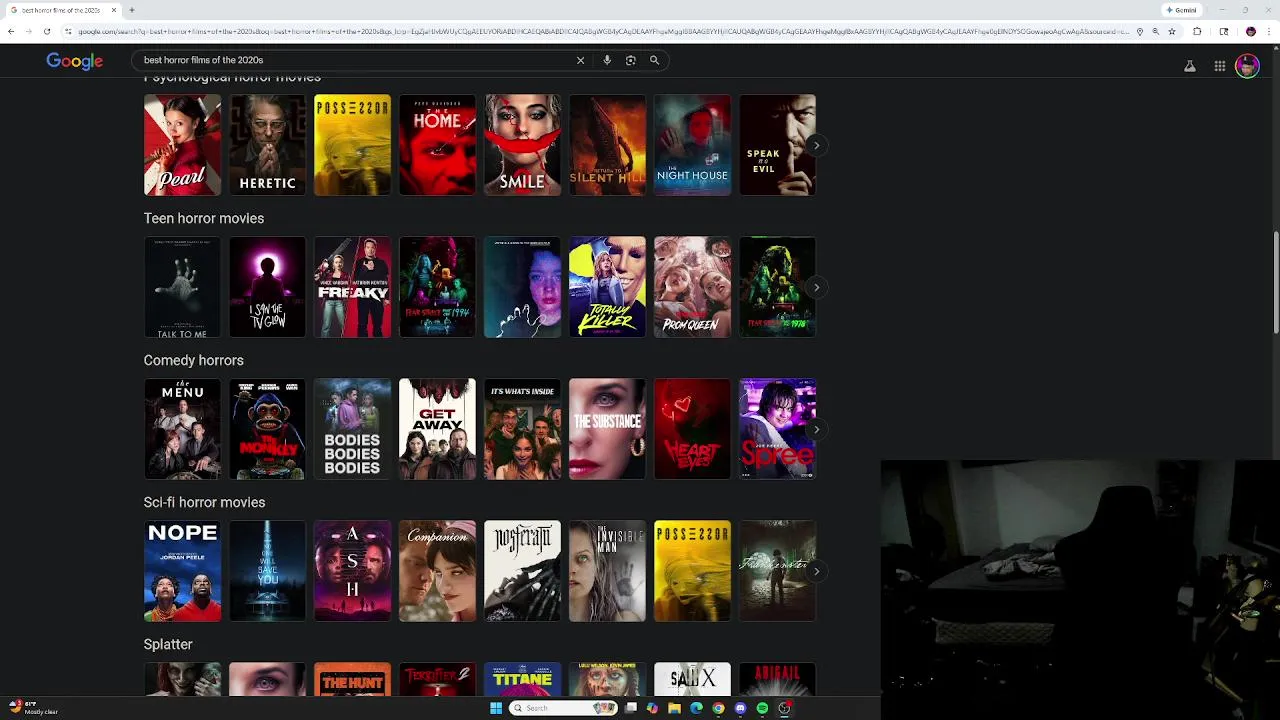Image resolution: width=1280 pixels, height=720 pixels.
Task: Open the Nope movie poster
Action: [182, 571]
